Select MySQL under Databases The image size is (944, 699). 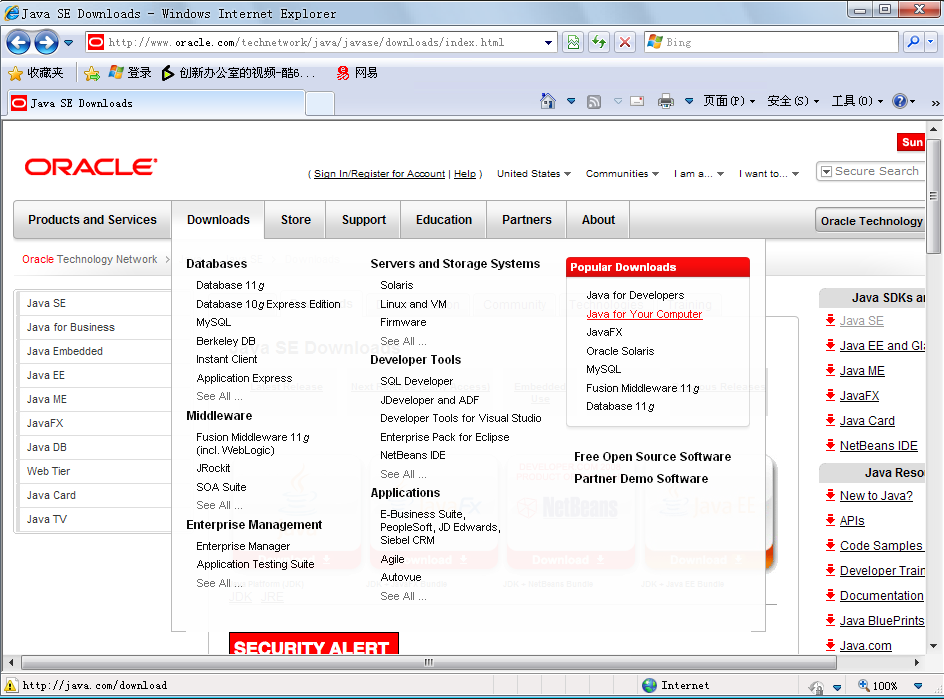click(213, 322)
